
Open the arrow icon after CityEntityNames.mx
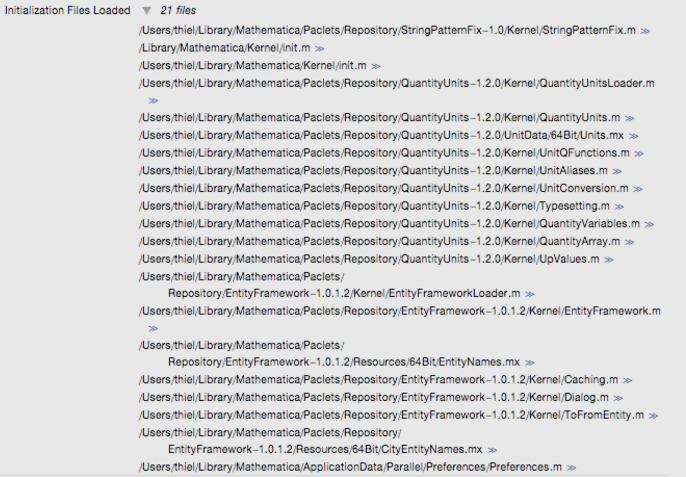click(x=492, y=450)
